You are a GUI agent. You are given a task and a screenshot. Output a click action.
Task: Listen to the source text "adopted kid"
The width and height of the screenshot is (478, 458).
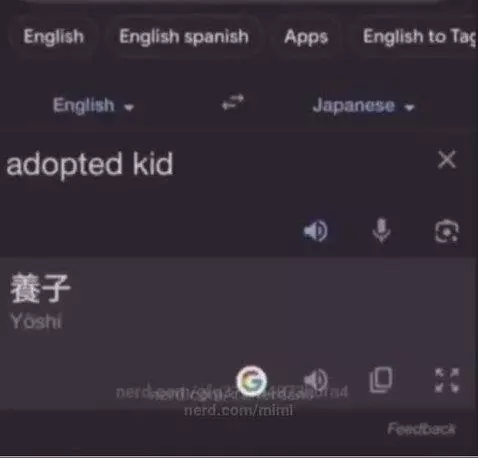coord(315,230)
